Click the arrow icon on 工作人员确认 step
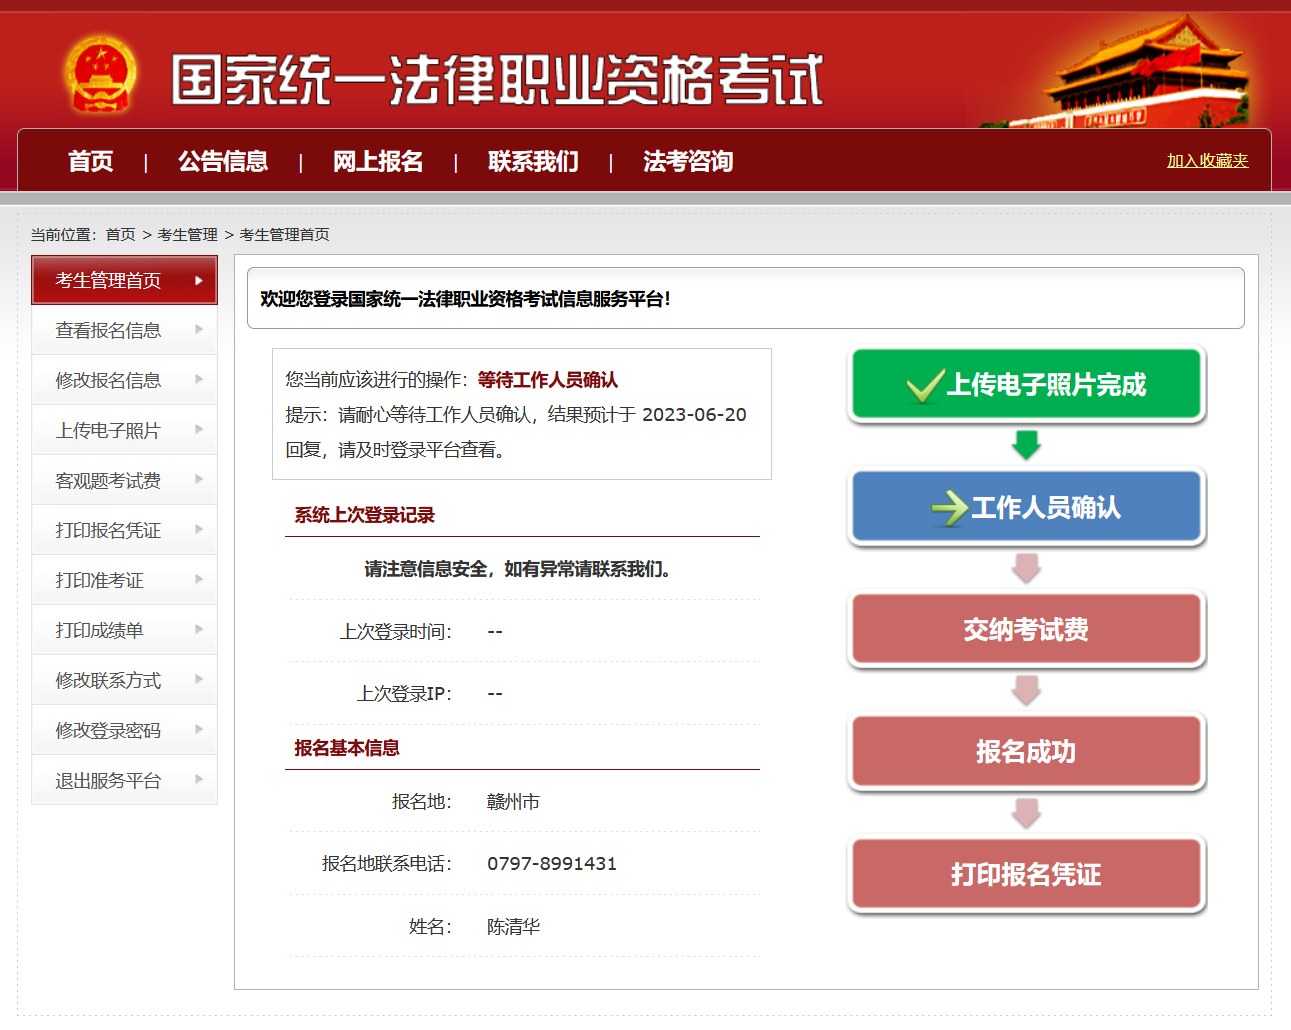Image resolution: width=1291 pixels, height=1030 pixels. point(949,508)
